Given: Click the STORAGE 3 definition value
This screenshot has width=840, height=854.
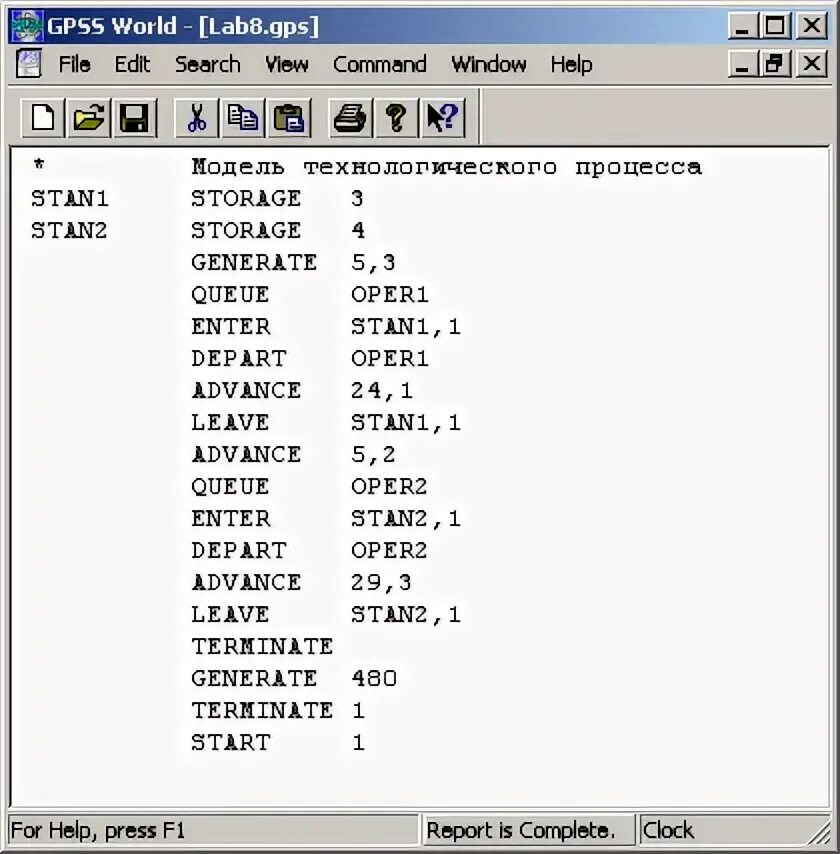Looking at the screenshot, I should pos(357,198).
